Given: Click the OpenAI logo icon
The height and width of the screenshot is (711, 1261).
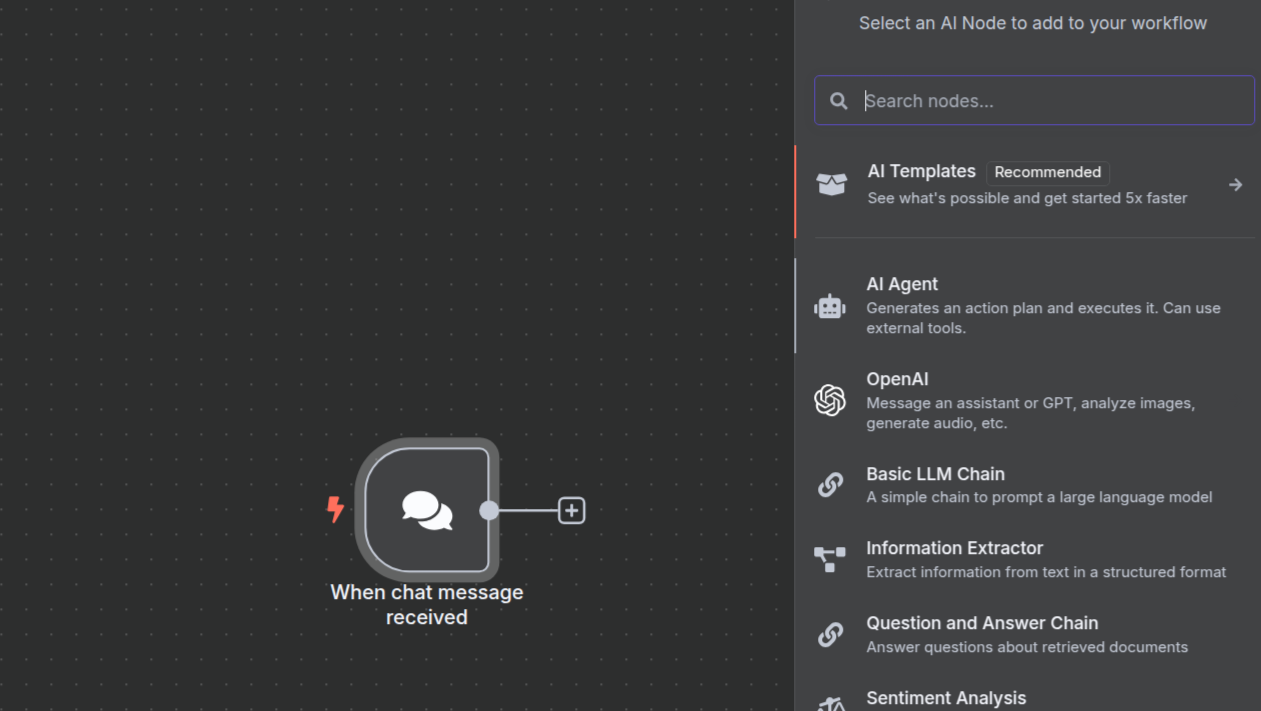Looking at the screenshot, I should 829,400.
